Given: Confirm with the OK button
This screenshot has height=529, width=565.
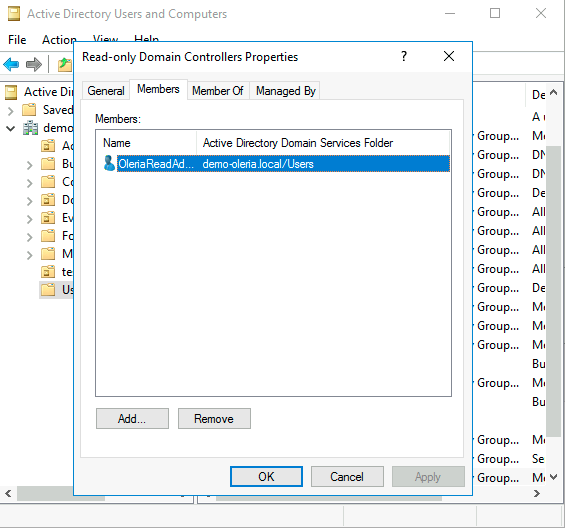Looking at the screenshot, I should coord(266,476).
